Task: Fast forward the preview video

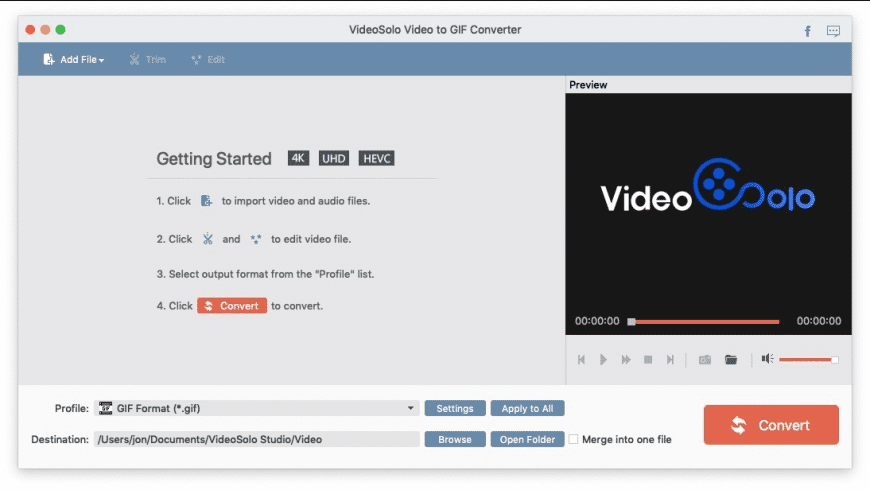Action: [x=625, y=360]
